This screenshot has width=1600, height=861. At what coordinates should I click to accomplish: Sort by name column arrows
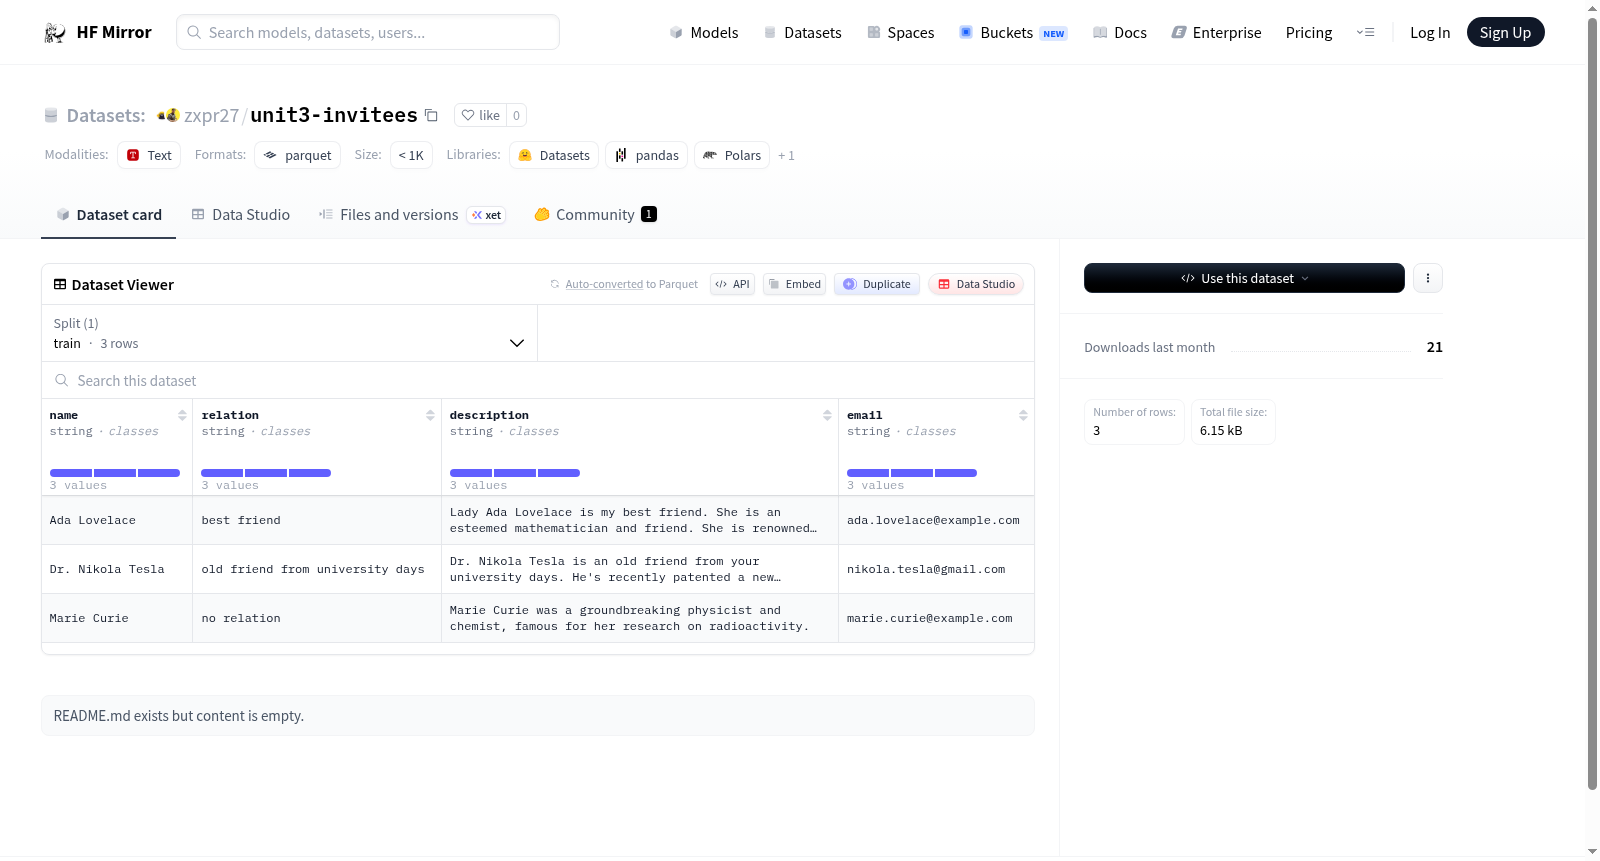182,415
